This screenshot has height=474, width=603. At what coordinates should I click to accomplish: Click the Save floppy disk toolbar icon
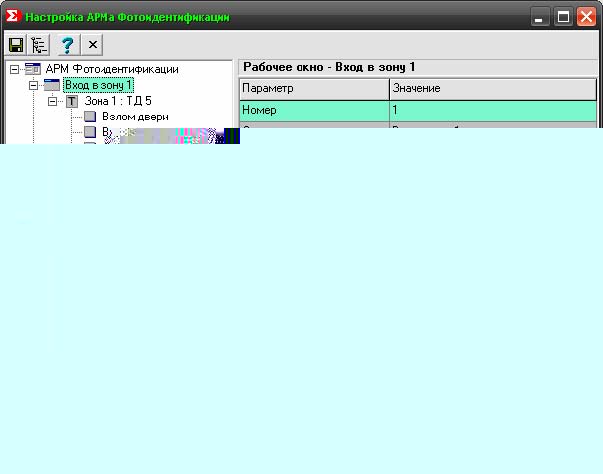[x=16, y=44]
